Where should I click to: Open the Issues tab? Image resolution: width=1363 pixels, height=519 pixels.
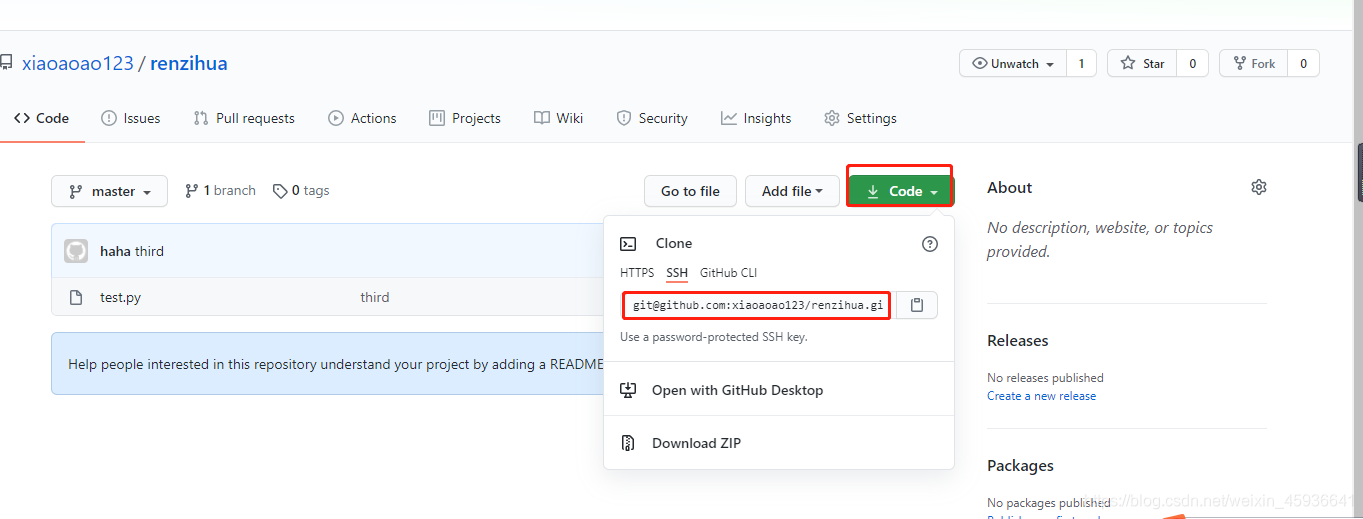131,118
